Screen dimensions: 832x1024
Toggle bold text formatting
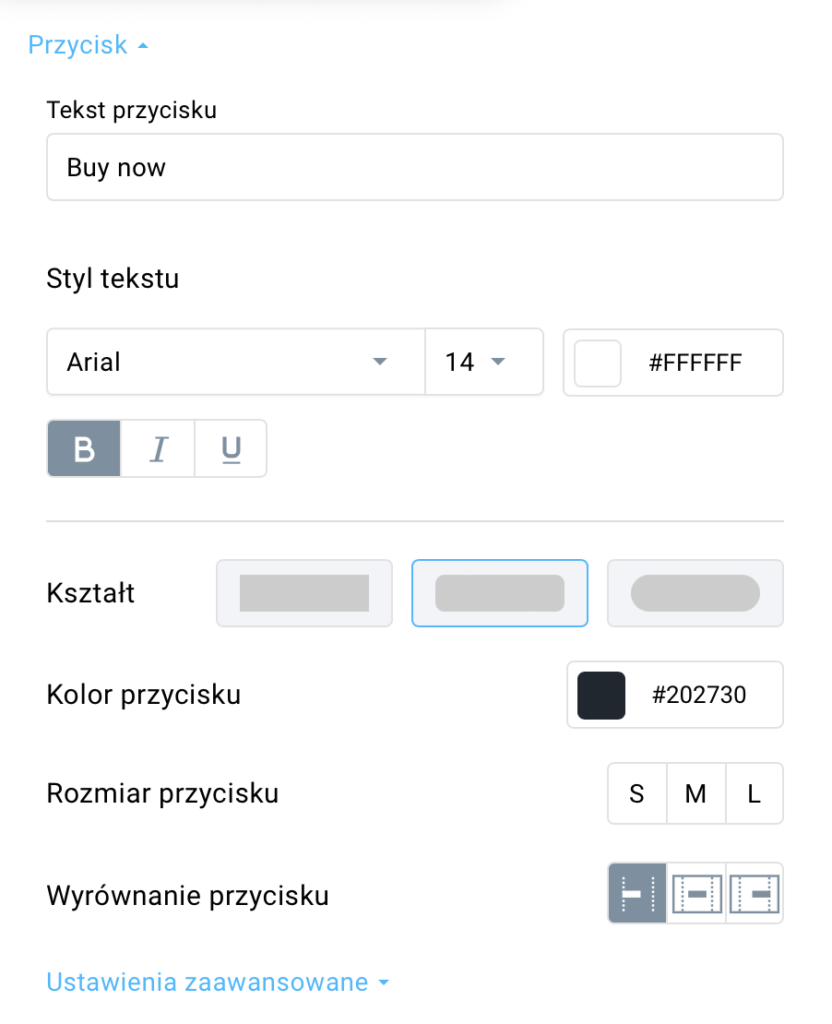pos(84,449)
